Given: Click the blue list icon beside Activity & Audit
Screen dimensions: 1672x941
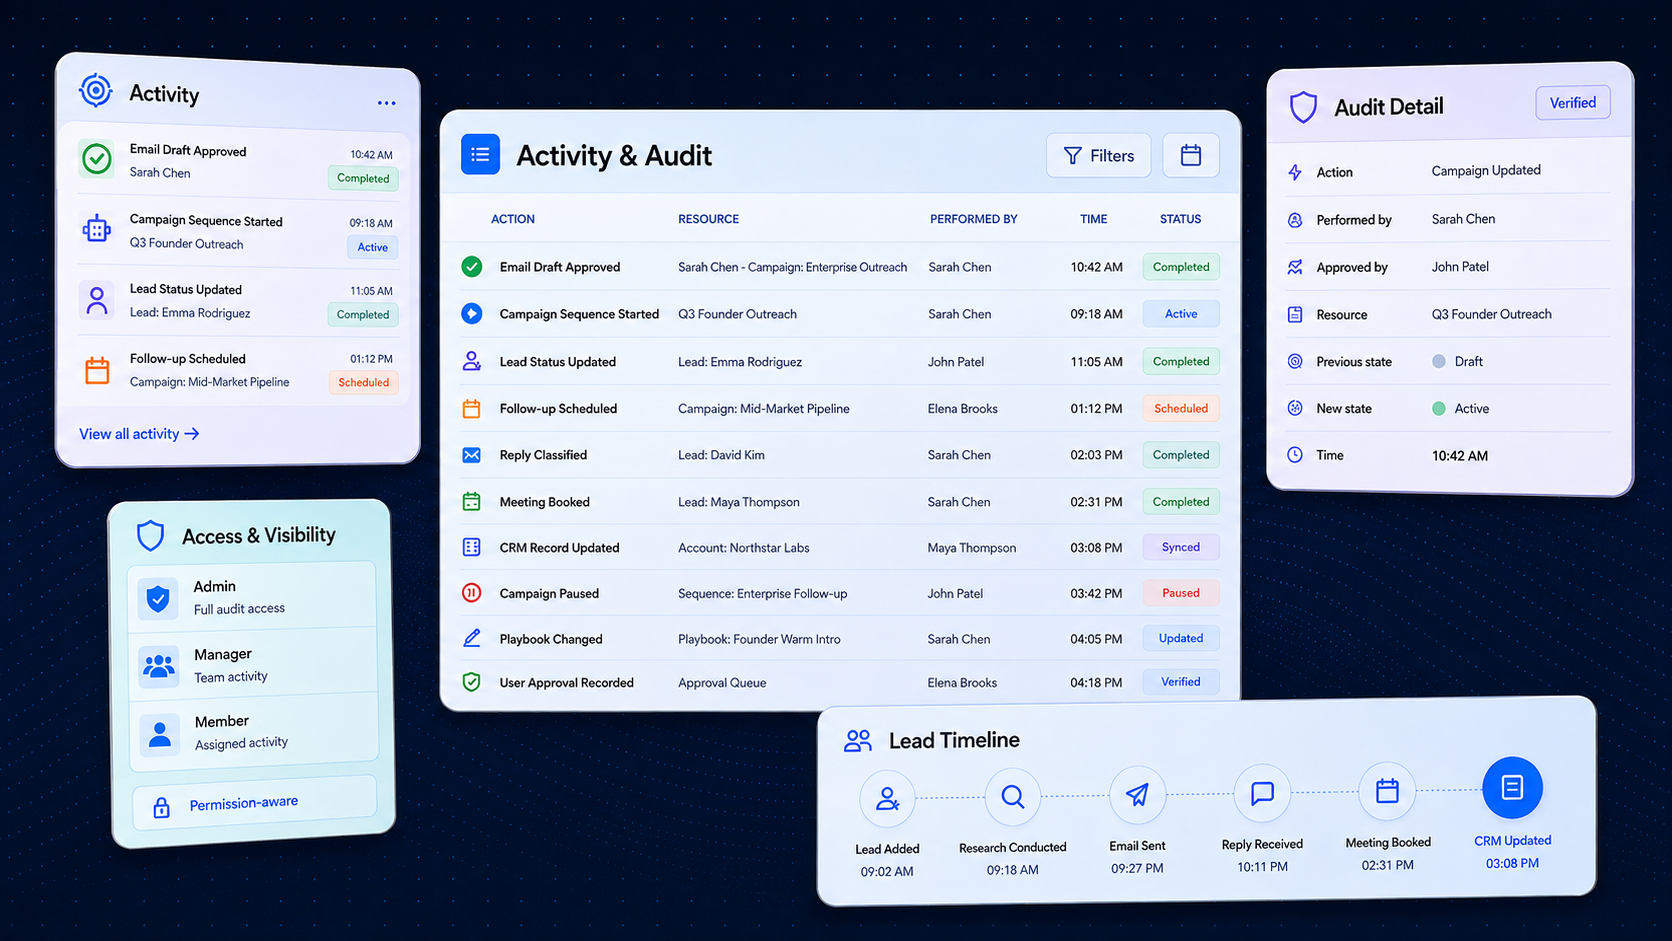Looking at the screenshot, I should click(x=480, y=155).
